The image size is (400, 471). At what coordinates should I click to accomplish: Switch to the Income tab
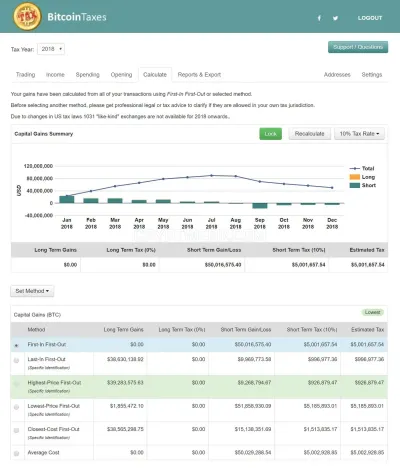(x=55, y=75)
